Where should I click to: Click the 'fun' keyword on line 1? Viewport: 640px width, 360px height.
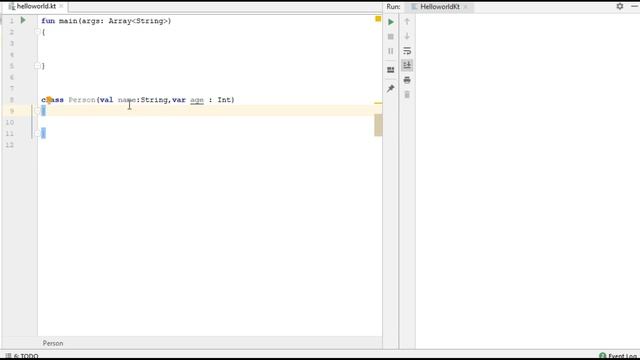pos(48,21)
